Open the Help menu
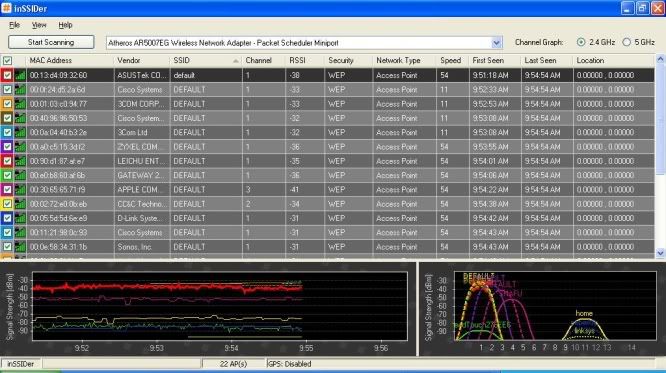This screenshot has height=373, width=666. pos(65,25)
